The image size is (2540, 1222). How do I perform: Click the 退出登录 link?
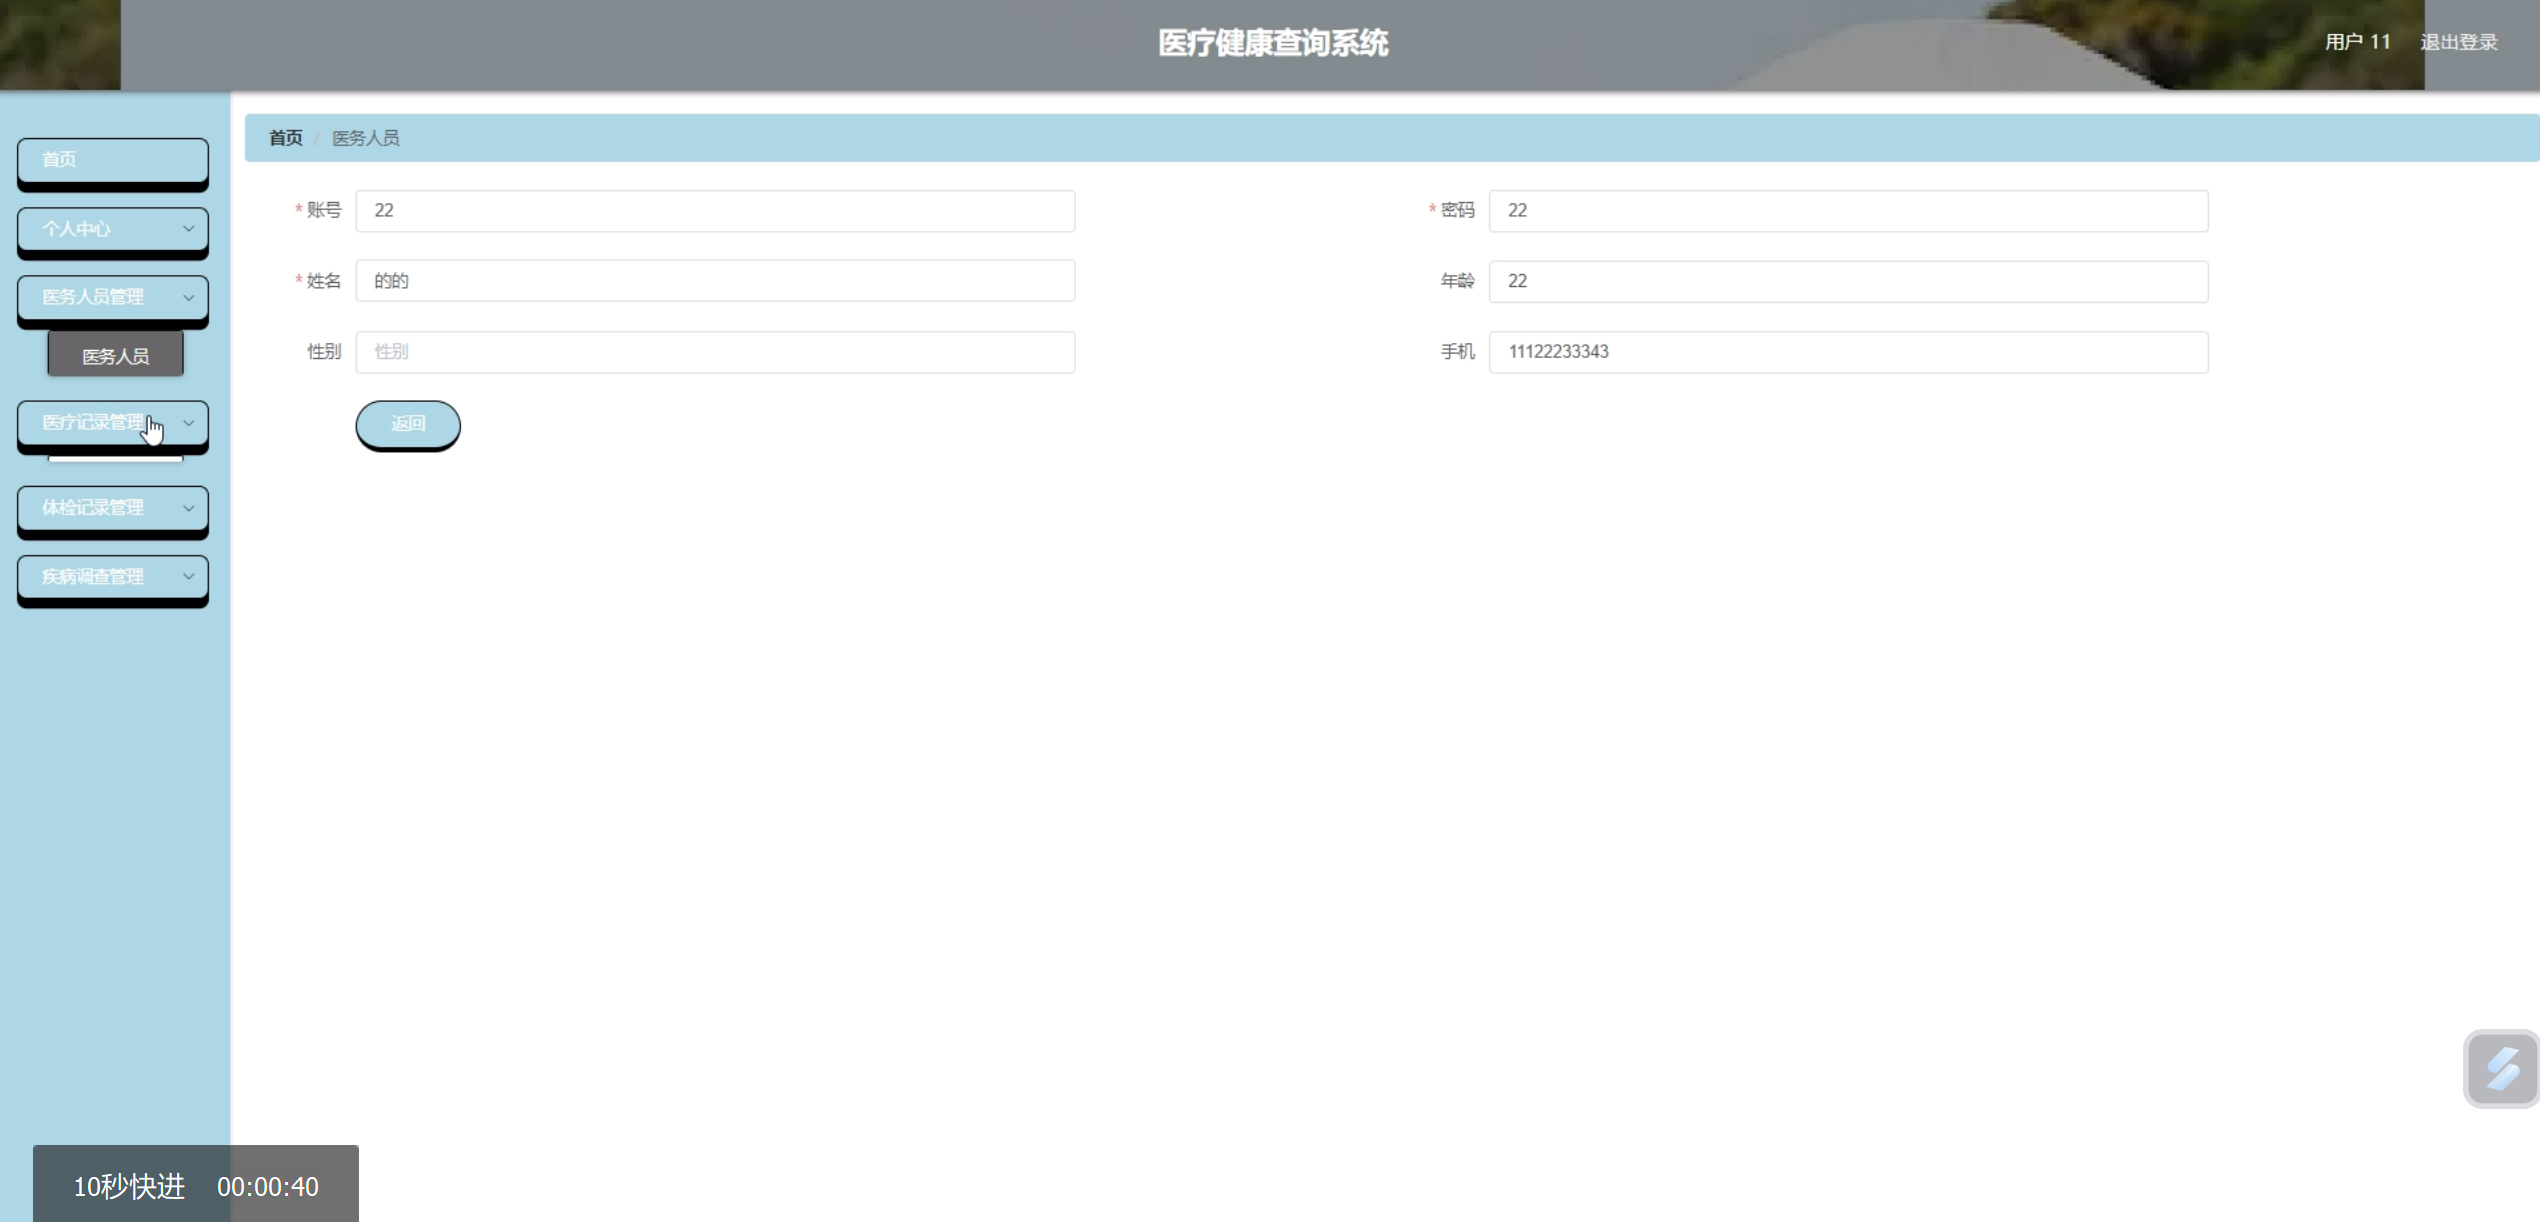2458,42
